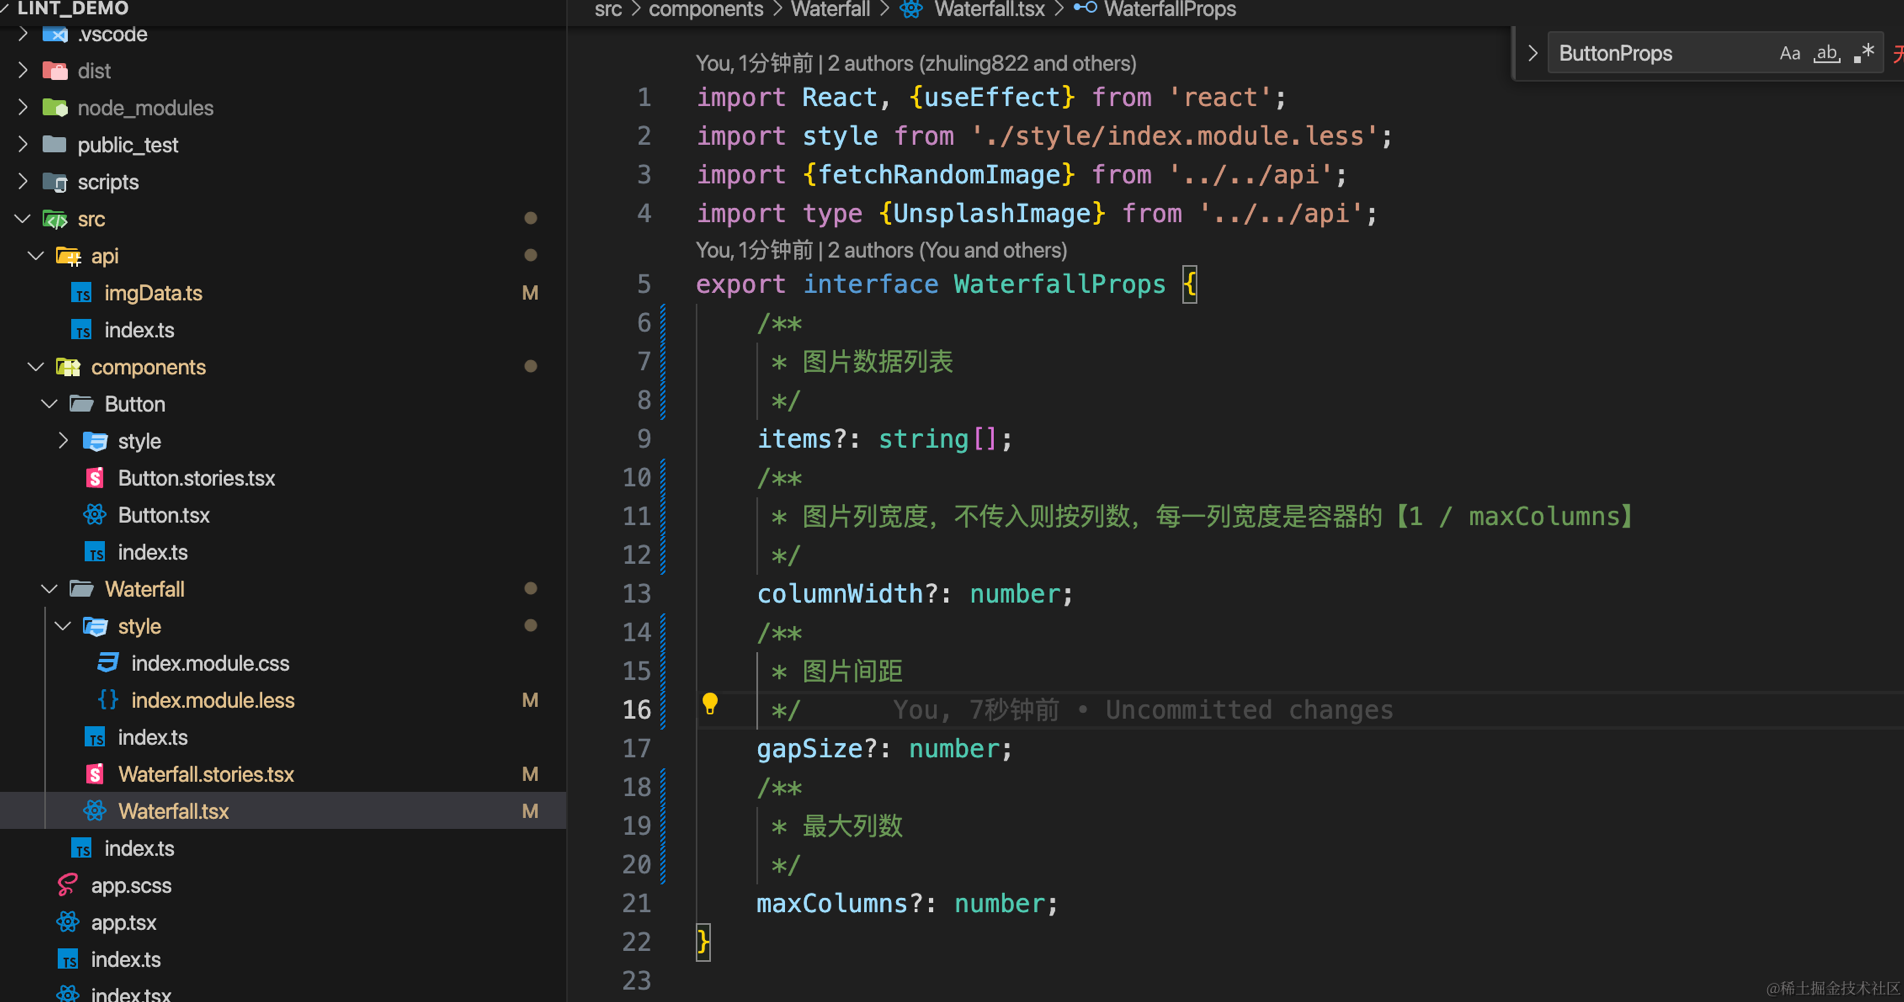Click the TypeScript icon beside imgData.ts

(81, 293)
